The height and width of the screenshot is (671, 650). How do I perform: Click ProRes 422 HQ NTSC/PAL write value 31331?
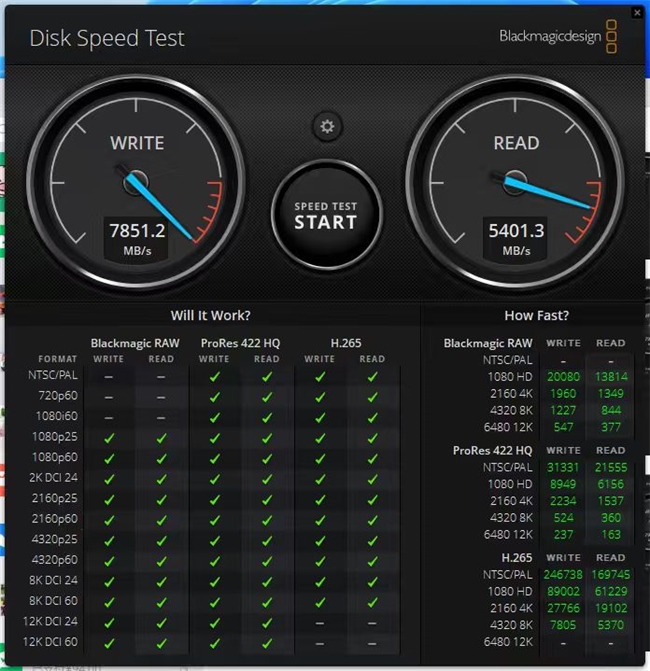563,467
